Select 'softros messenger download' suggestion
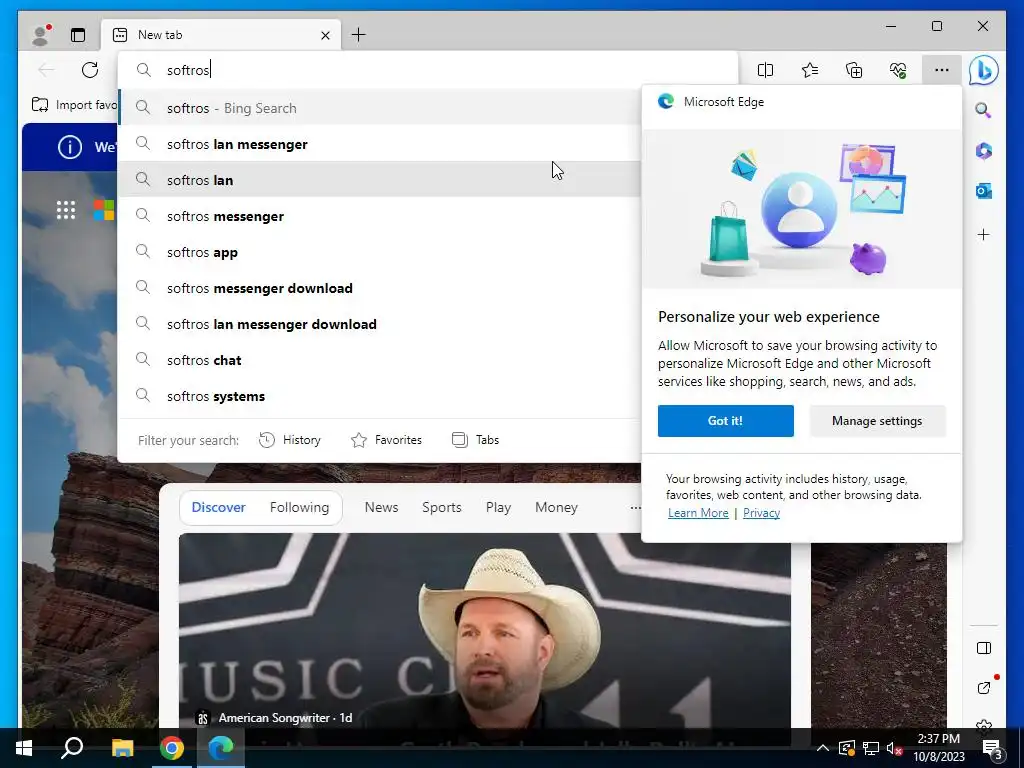 379,288
